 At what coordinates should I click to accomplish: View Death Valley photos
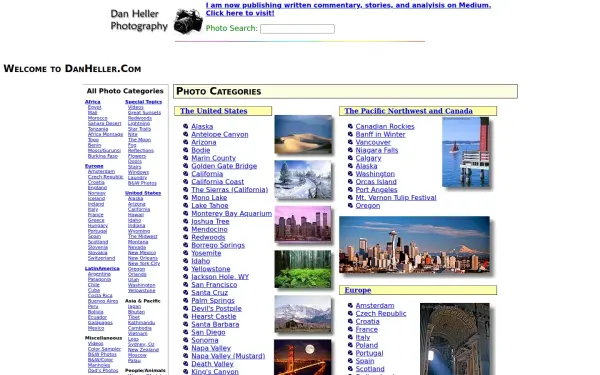pyautogui.click(x=212, y=364)
